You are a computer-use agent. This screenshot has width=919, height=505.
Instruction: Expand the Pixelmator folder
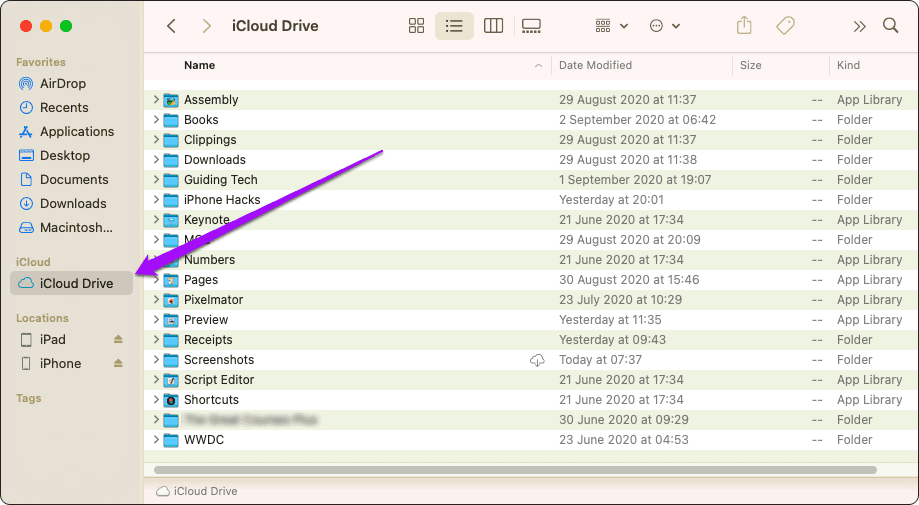(156, 299)
